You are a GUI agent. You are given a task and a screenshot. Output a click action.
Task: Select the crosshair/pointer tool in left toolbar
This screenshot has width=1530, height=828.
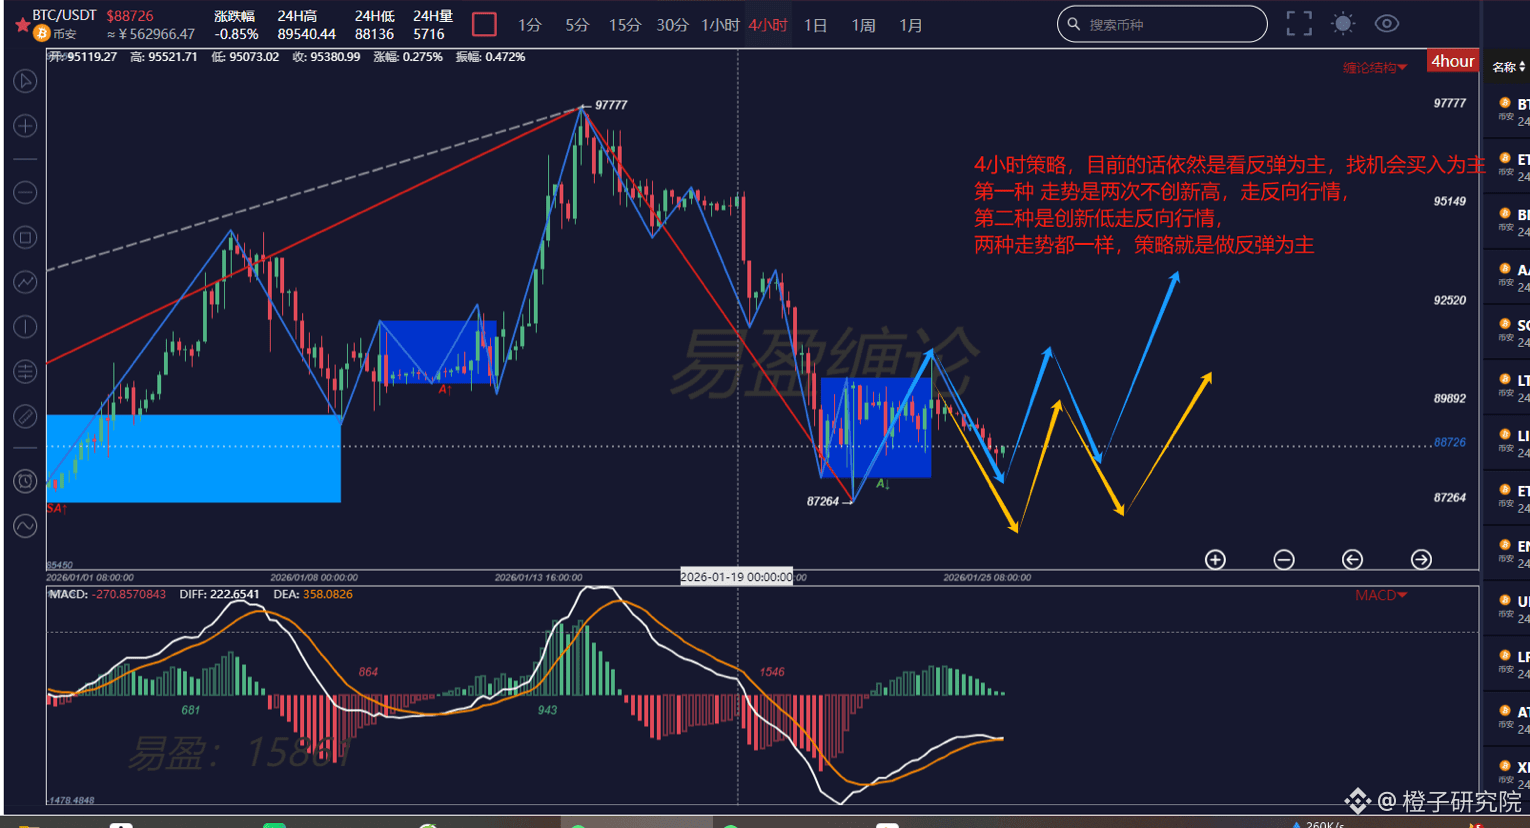(x=25, y=81)
